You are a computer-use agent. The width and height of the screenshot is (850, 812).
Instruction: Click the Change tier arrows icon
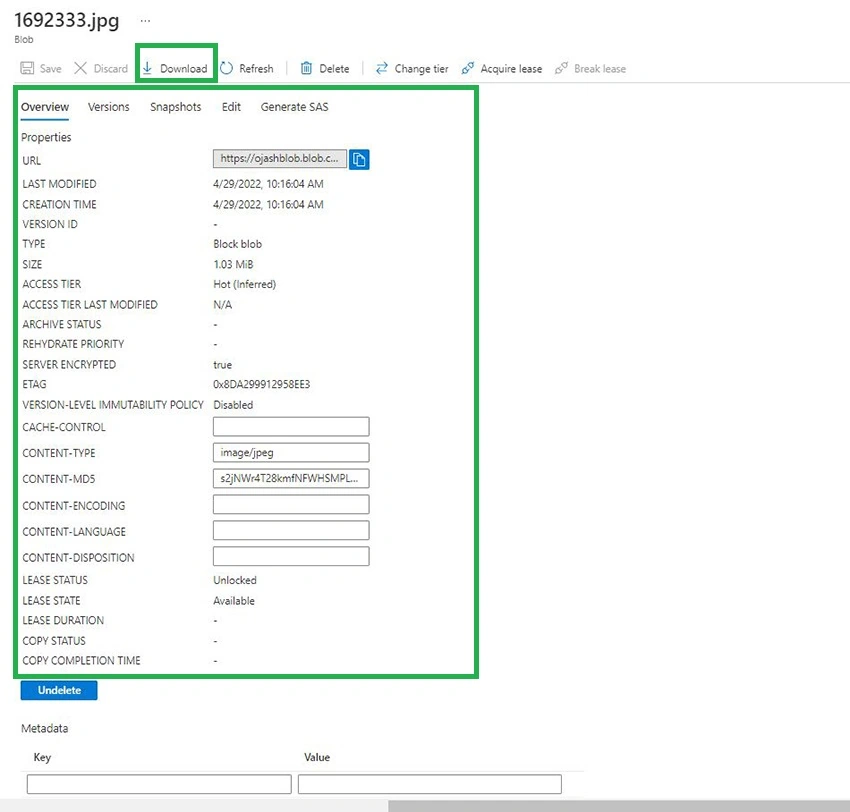pos(382,68)
